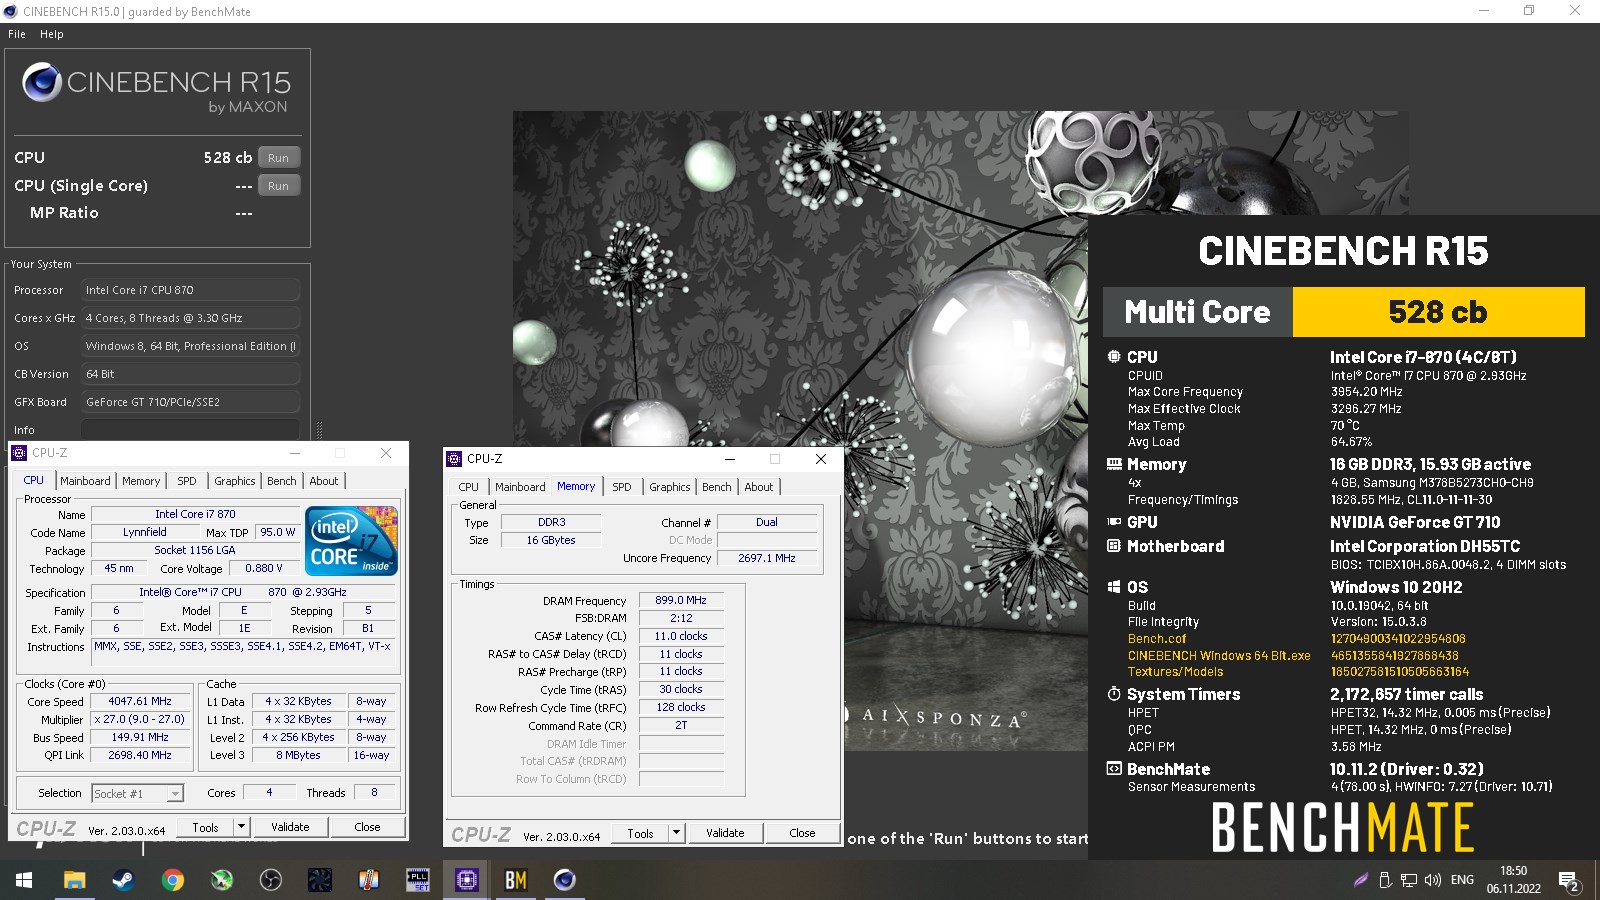
Task: Click the ENG input language indicator
Action: (x=1462, y=880)
